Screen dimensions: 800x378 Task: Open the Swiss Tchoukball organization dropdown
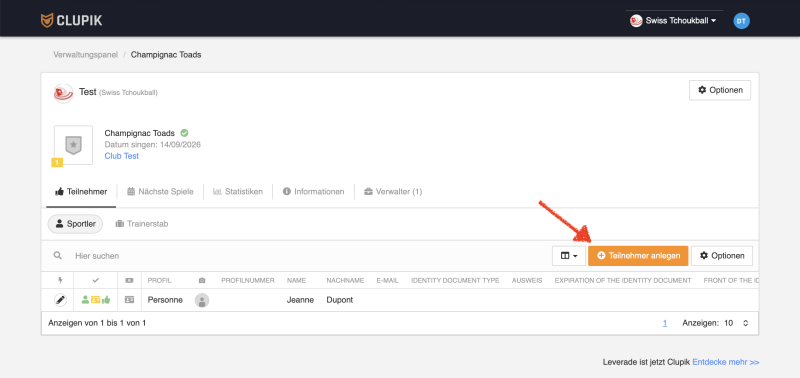click(x=673, y=21)
